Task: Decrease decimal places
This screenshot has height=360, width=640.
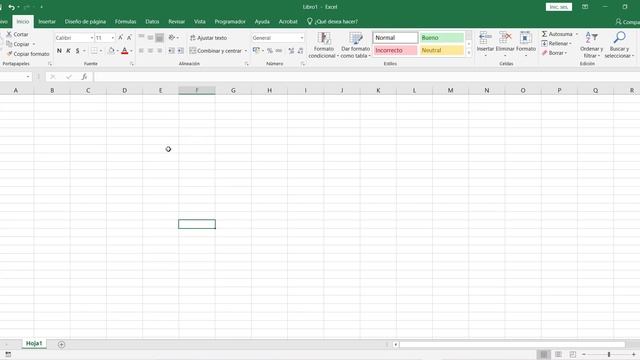Action: (300, 51)
